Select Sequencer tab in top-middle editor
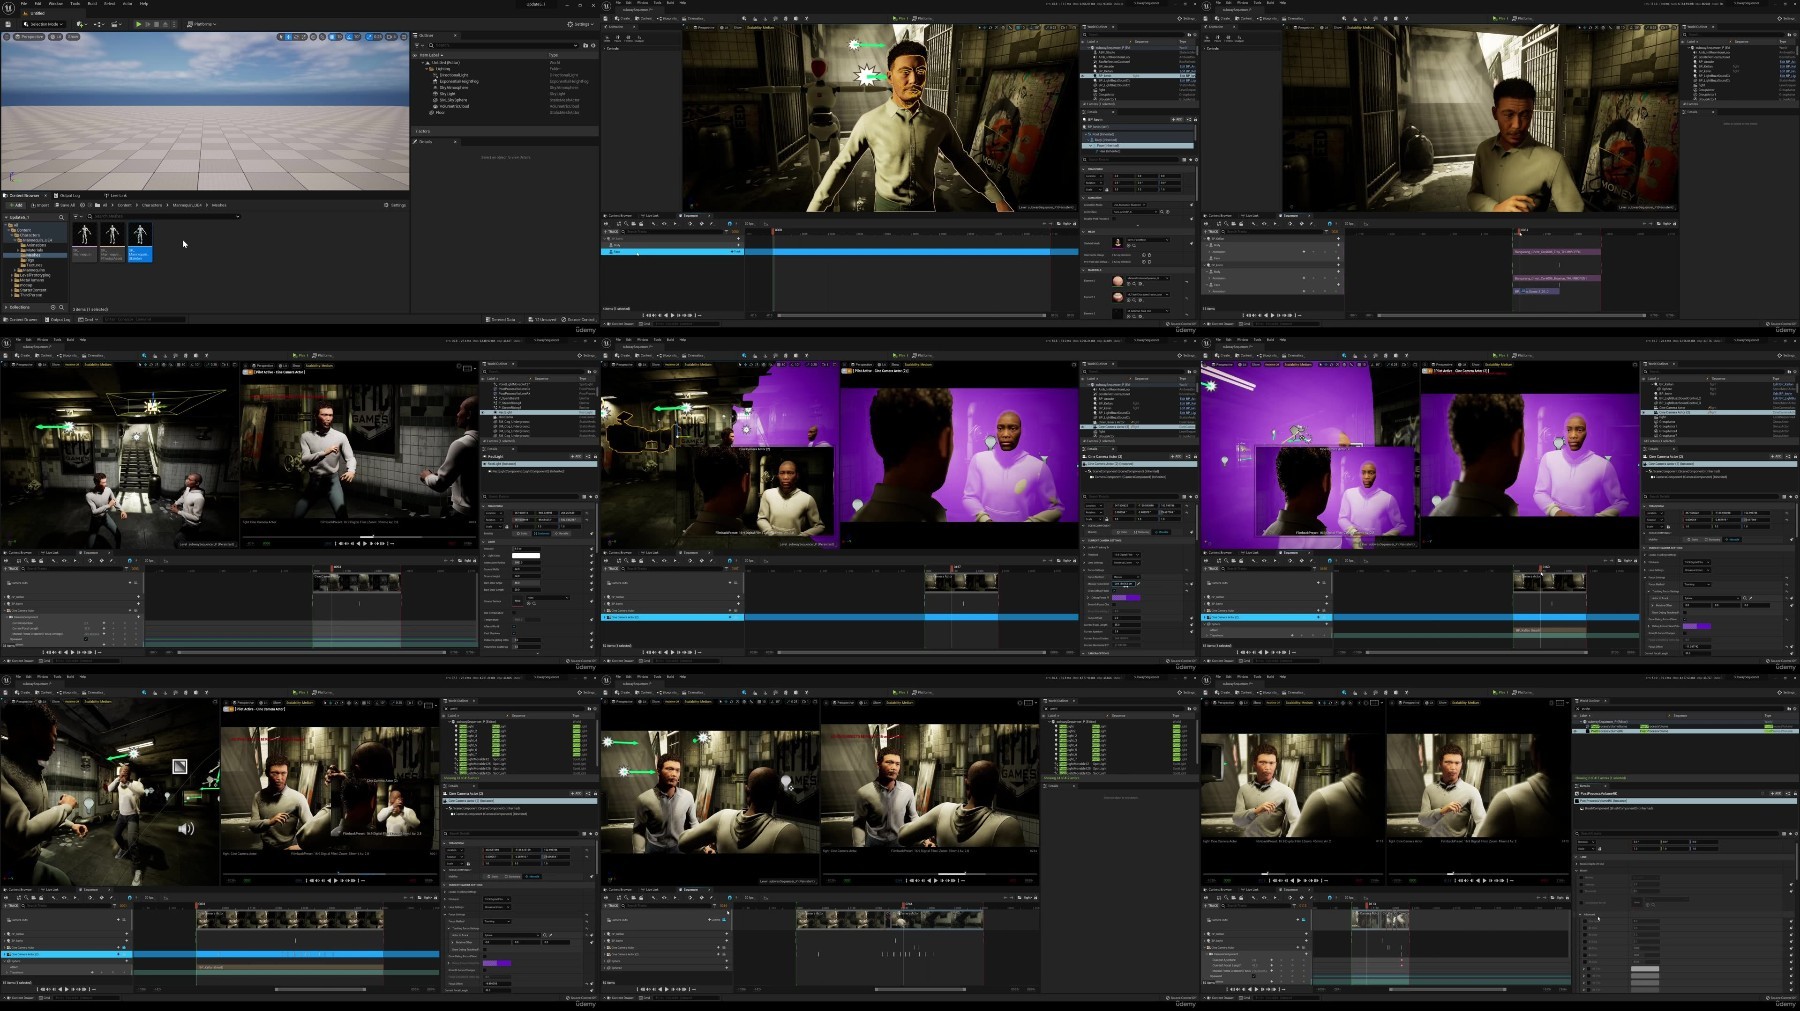 (x=691, y=215)
